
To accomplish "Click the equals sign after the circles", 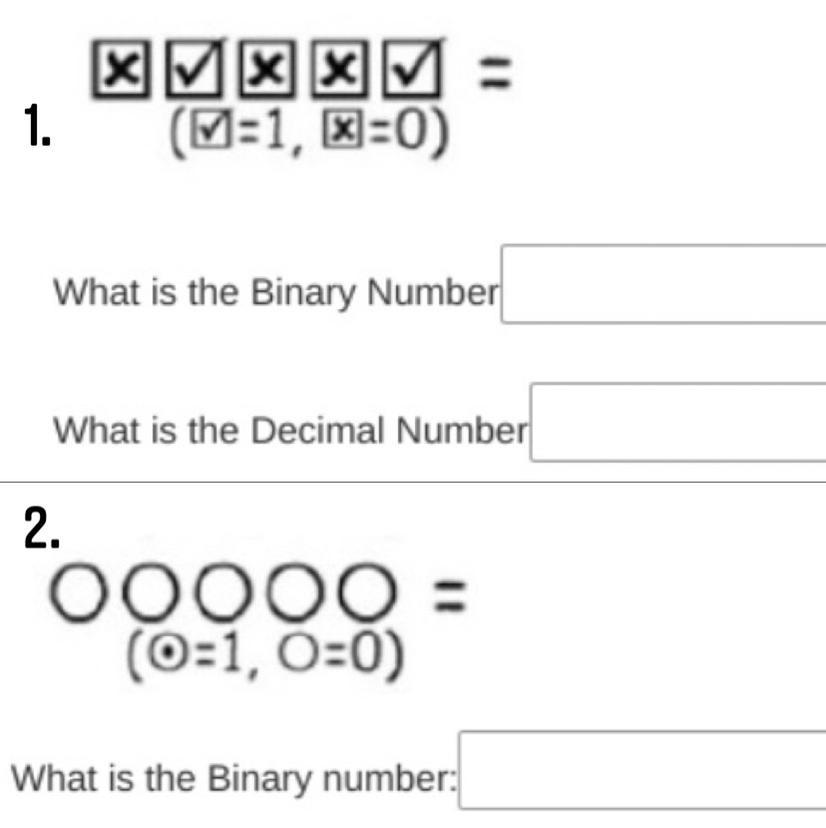I will click(x=450, y=595).
